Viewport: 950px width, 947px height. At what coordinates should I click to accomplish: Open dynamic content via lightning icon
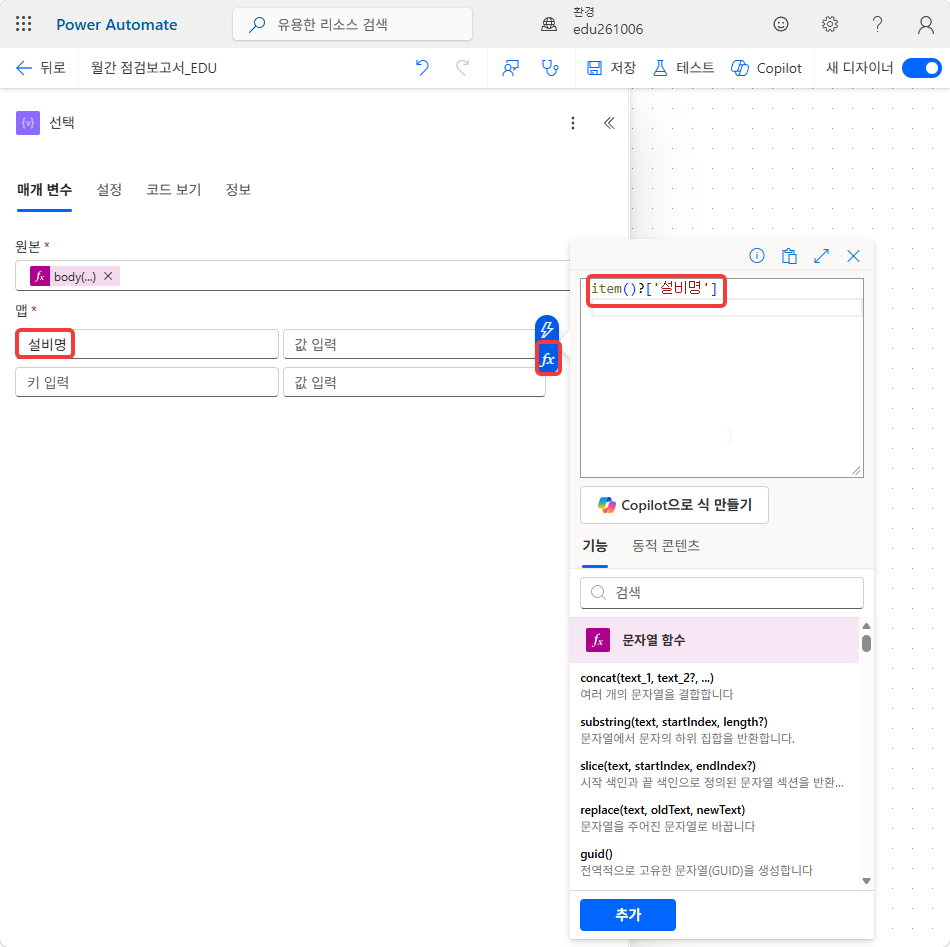546,330
